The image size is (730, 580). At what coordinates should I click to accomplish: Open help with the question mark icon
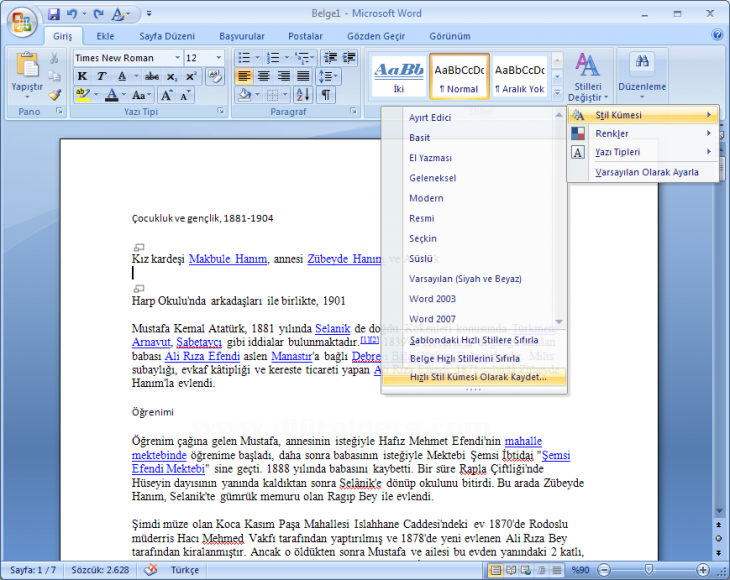click(x=717, y=34)
